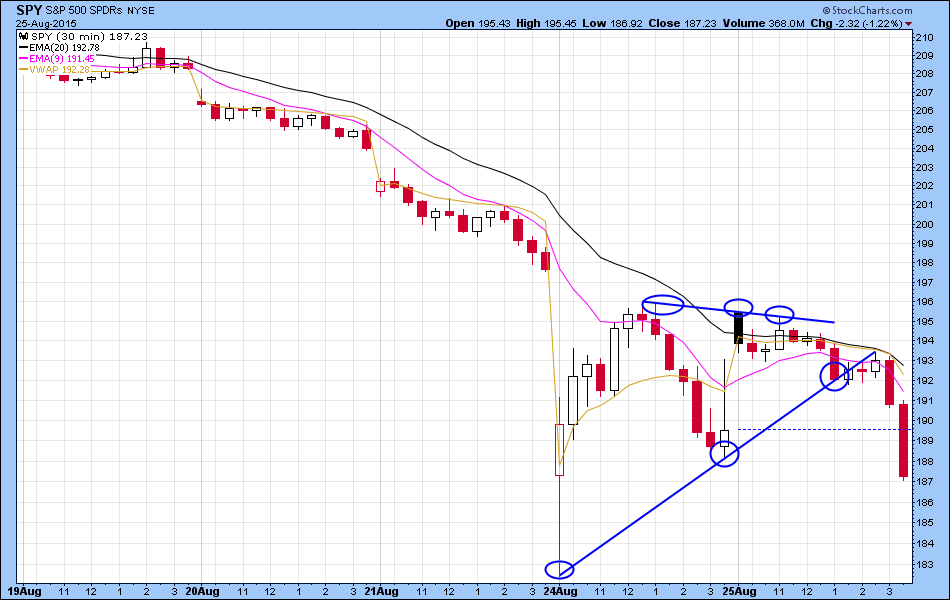Click the NYSE exchange label
This screenshot has height=600, width=950.
[141, 11]
